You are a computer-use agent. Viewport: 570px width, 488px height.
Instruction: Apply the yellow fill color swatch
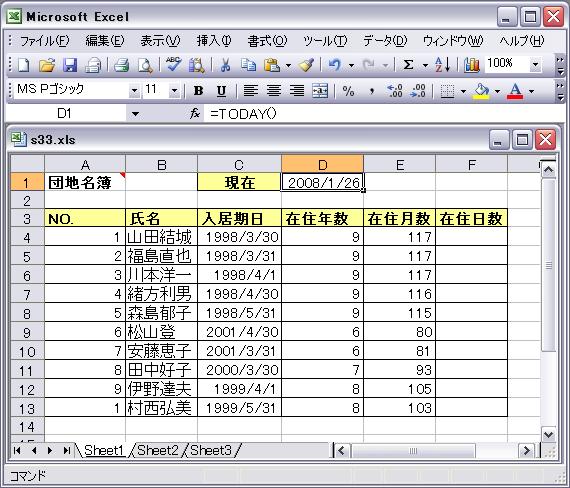coord(481,91)
